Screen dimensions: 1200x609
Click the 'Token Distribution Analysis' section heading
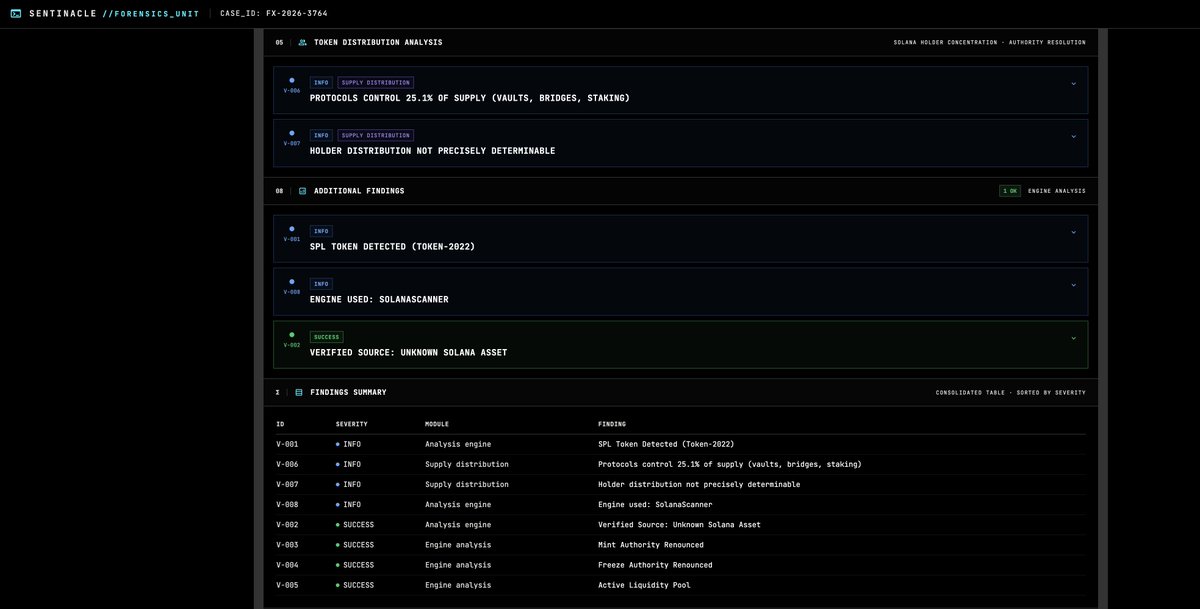pyautogui.click(x=378, y=42)
